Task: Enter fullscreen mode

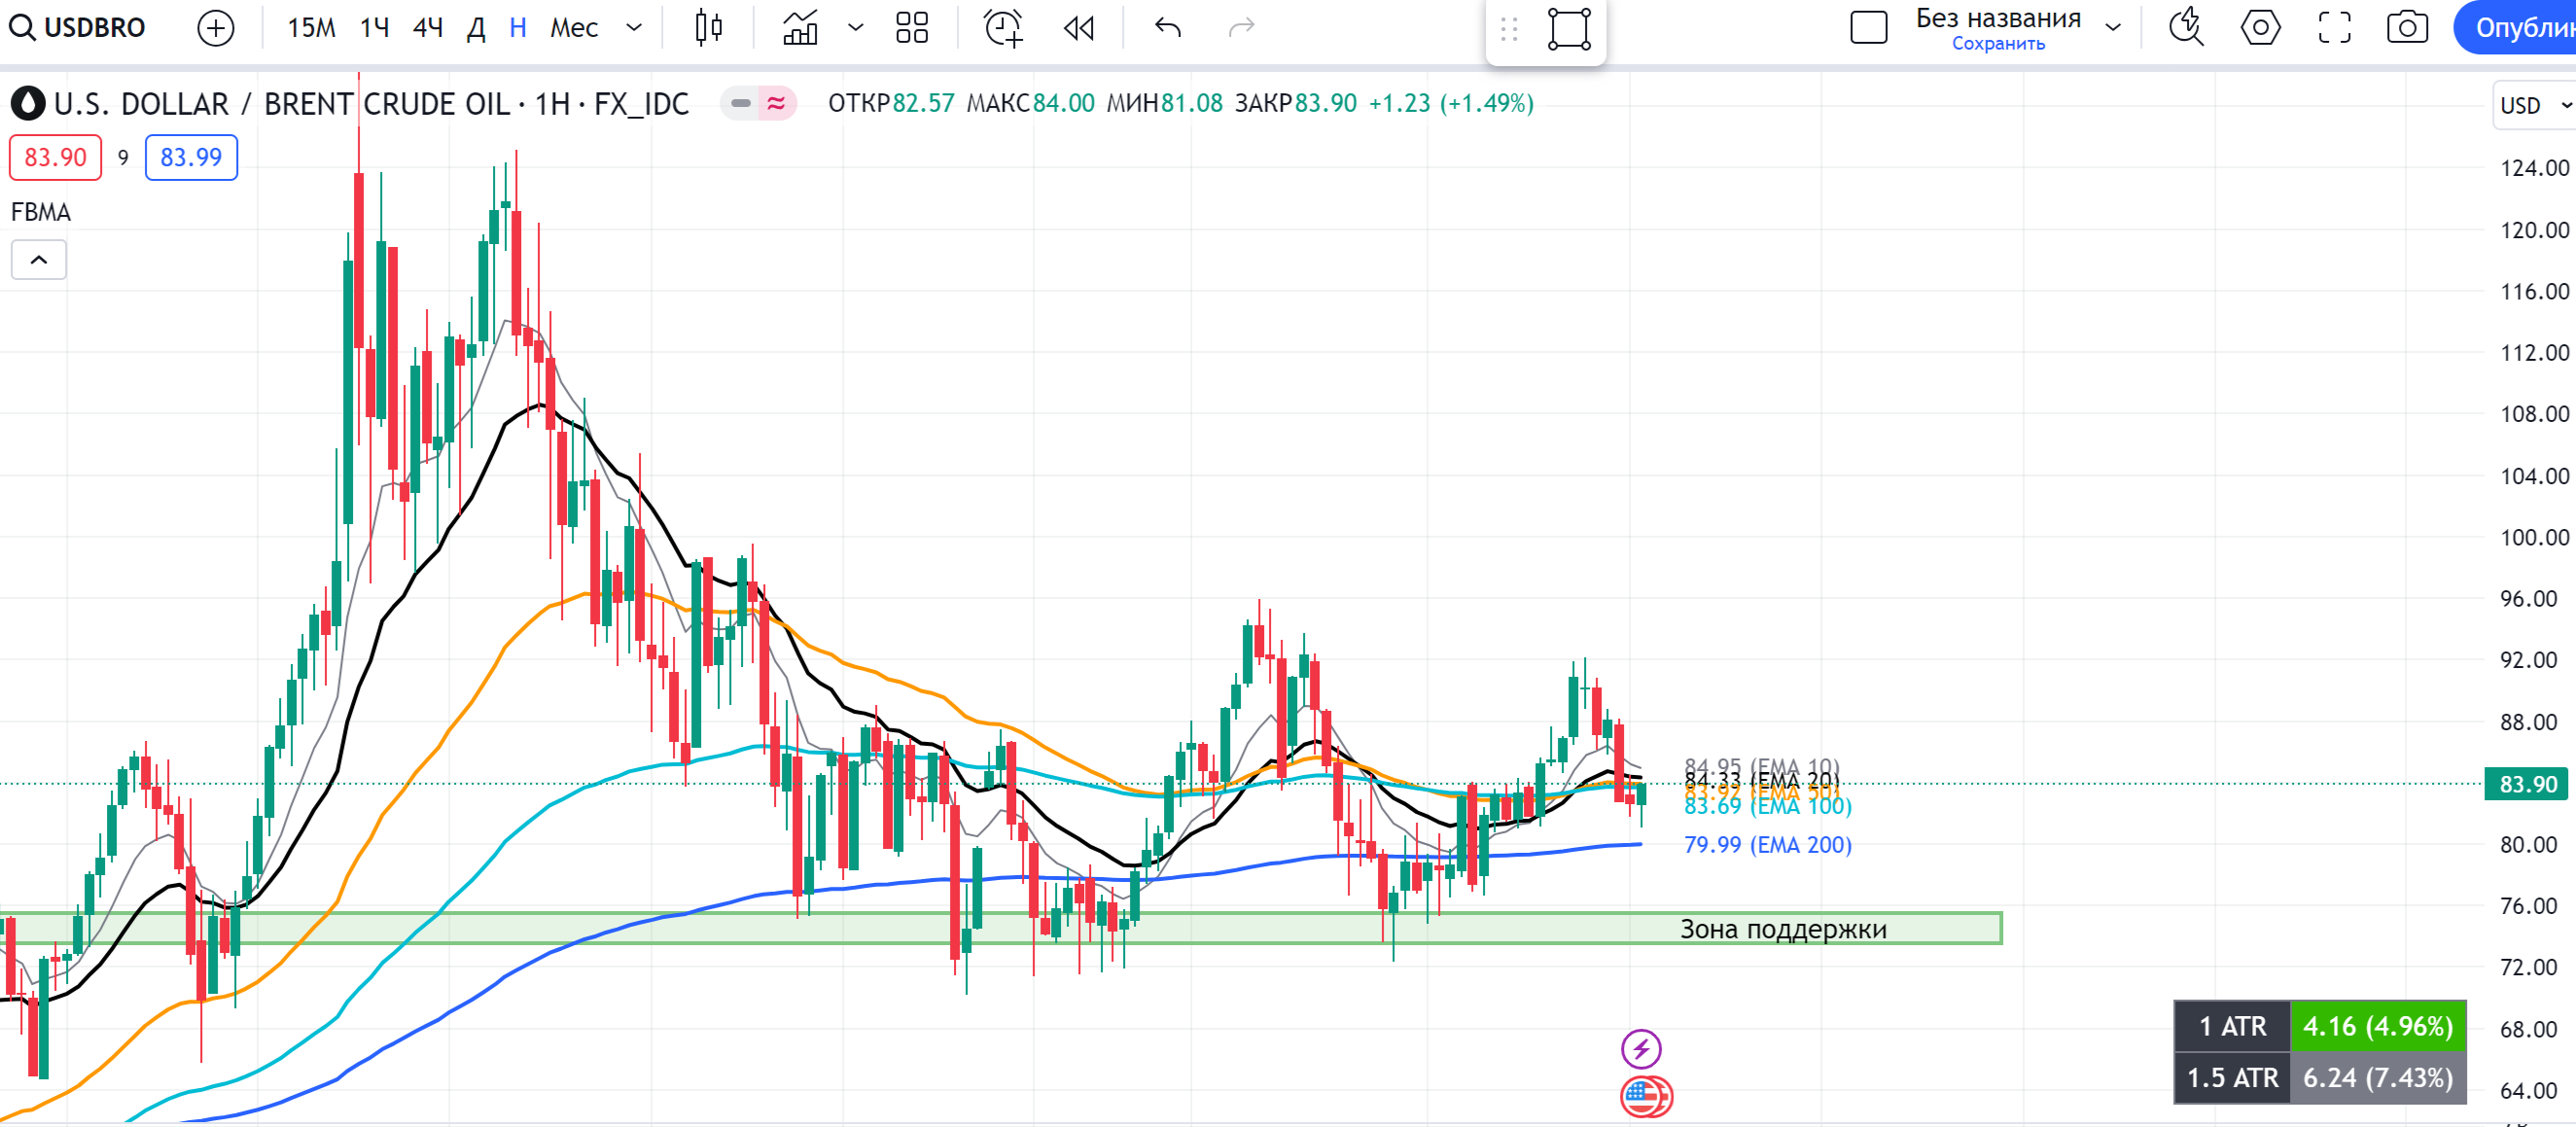Action: point(2334,27)
